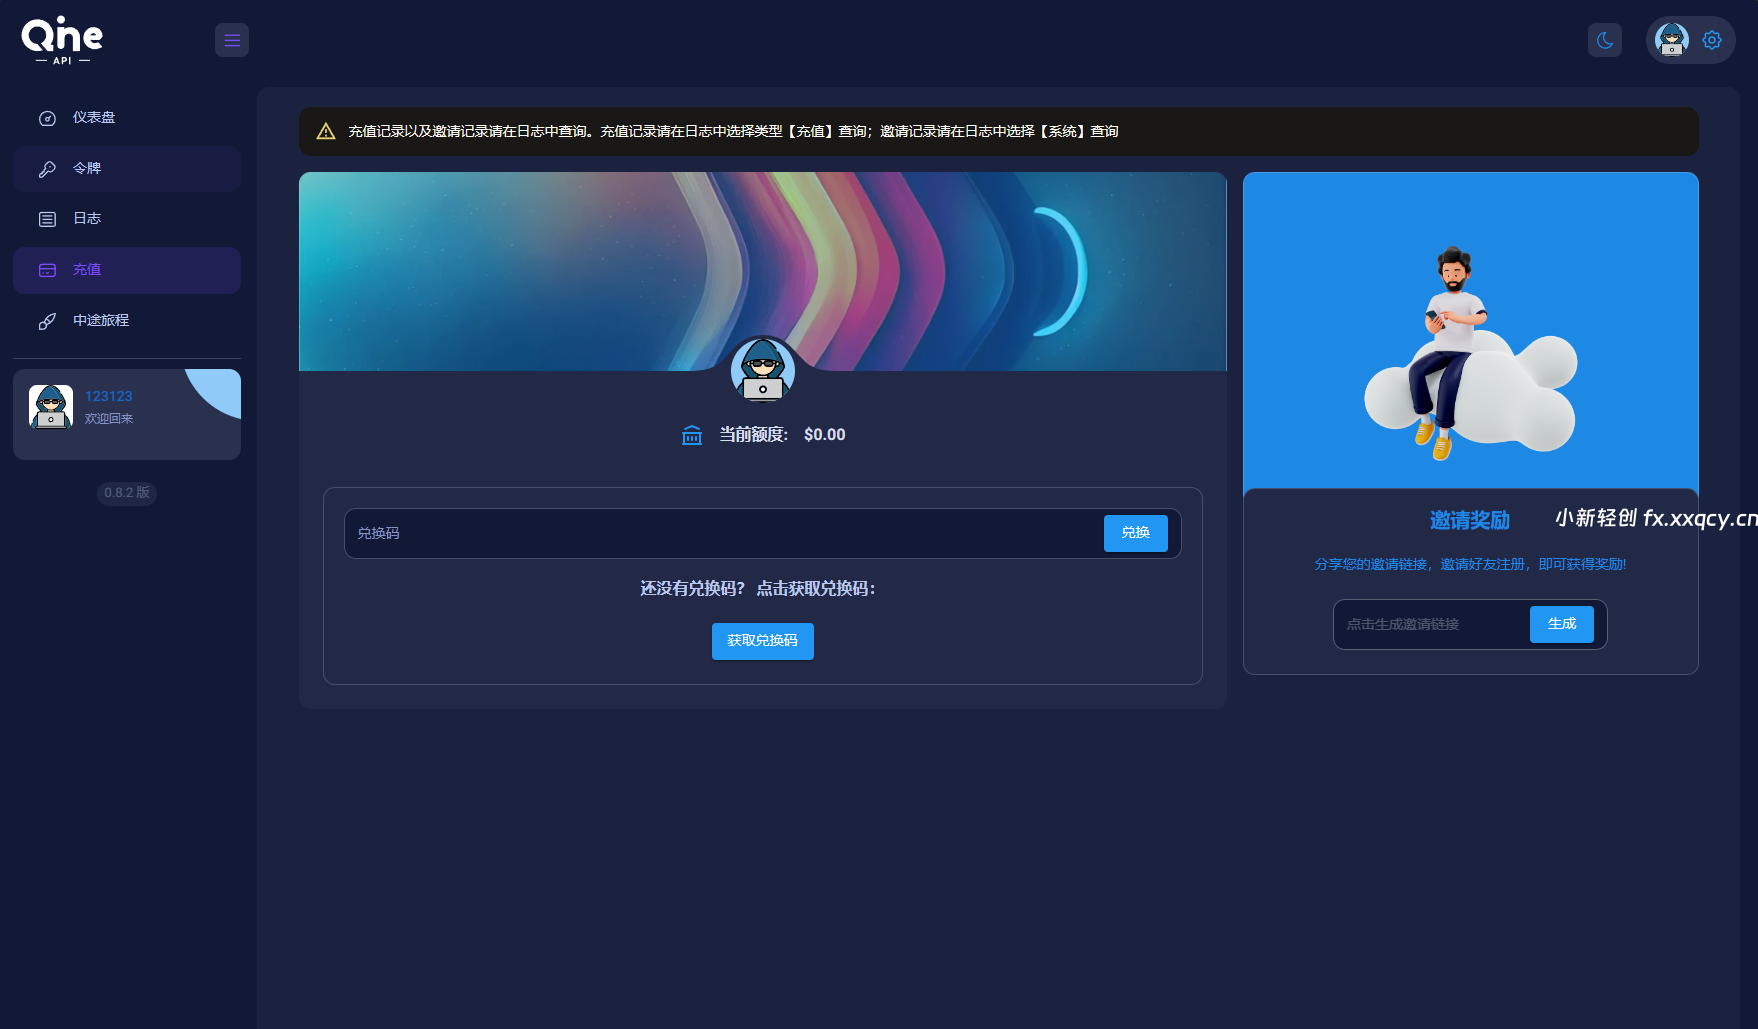The height and width of the screenshot is (1029, 1758).
Task: Click the 邀请奖励 heading
Action: pyautogui.click(x=1470, y=520)
